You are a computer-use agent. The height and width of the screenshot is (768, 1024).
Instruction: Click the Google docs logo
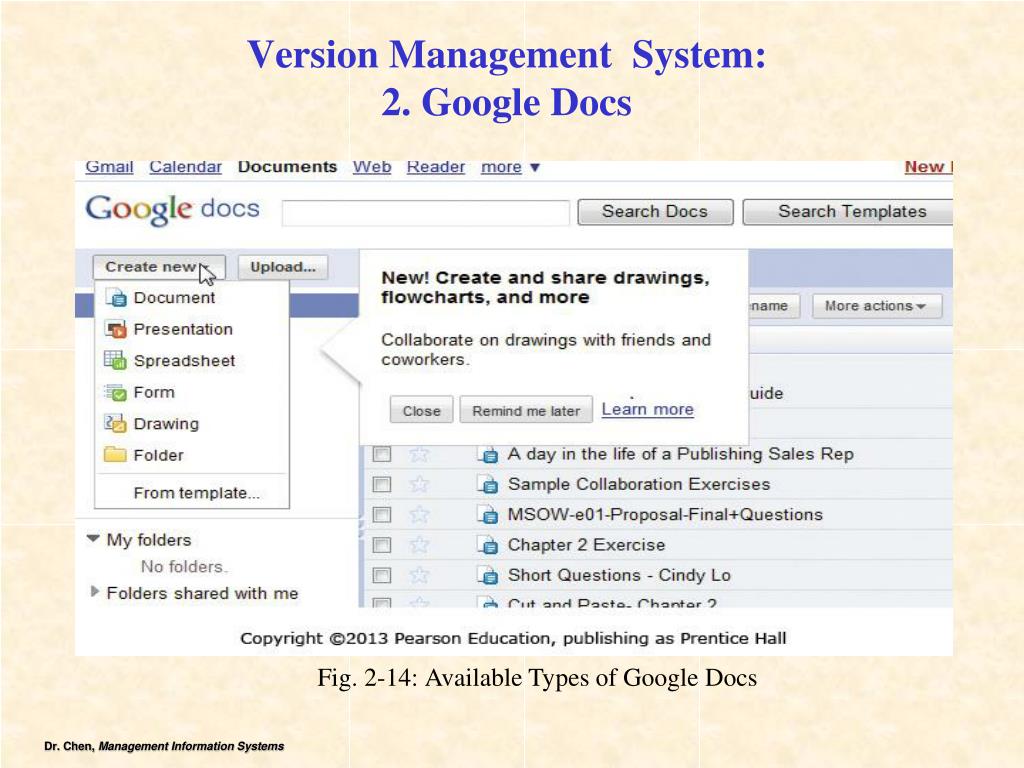click(x=172, y=210)
